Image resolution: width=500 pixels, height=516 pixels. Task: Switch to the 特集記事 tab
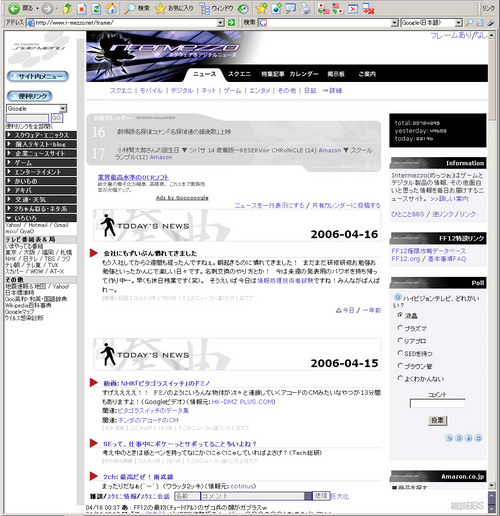[x=273, y=74]
